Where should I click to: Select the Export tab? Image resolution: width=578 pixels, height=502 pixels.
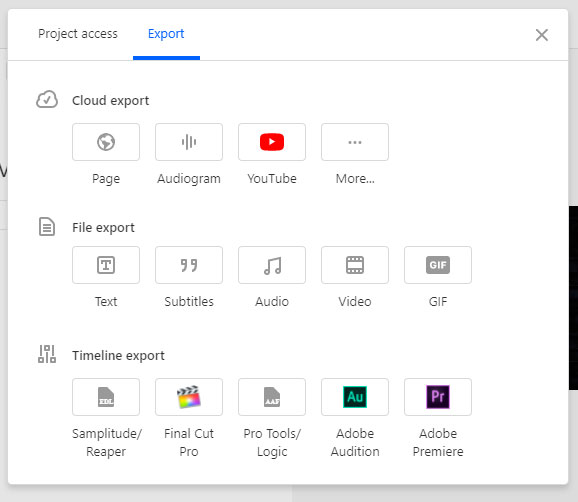(166, 34)
